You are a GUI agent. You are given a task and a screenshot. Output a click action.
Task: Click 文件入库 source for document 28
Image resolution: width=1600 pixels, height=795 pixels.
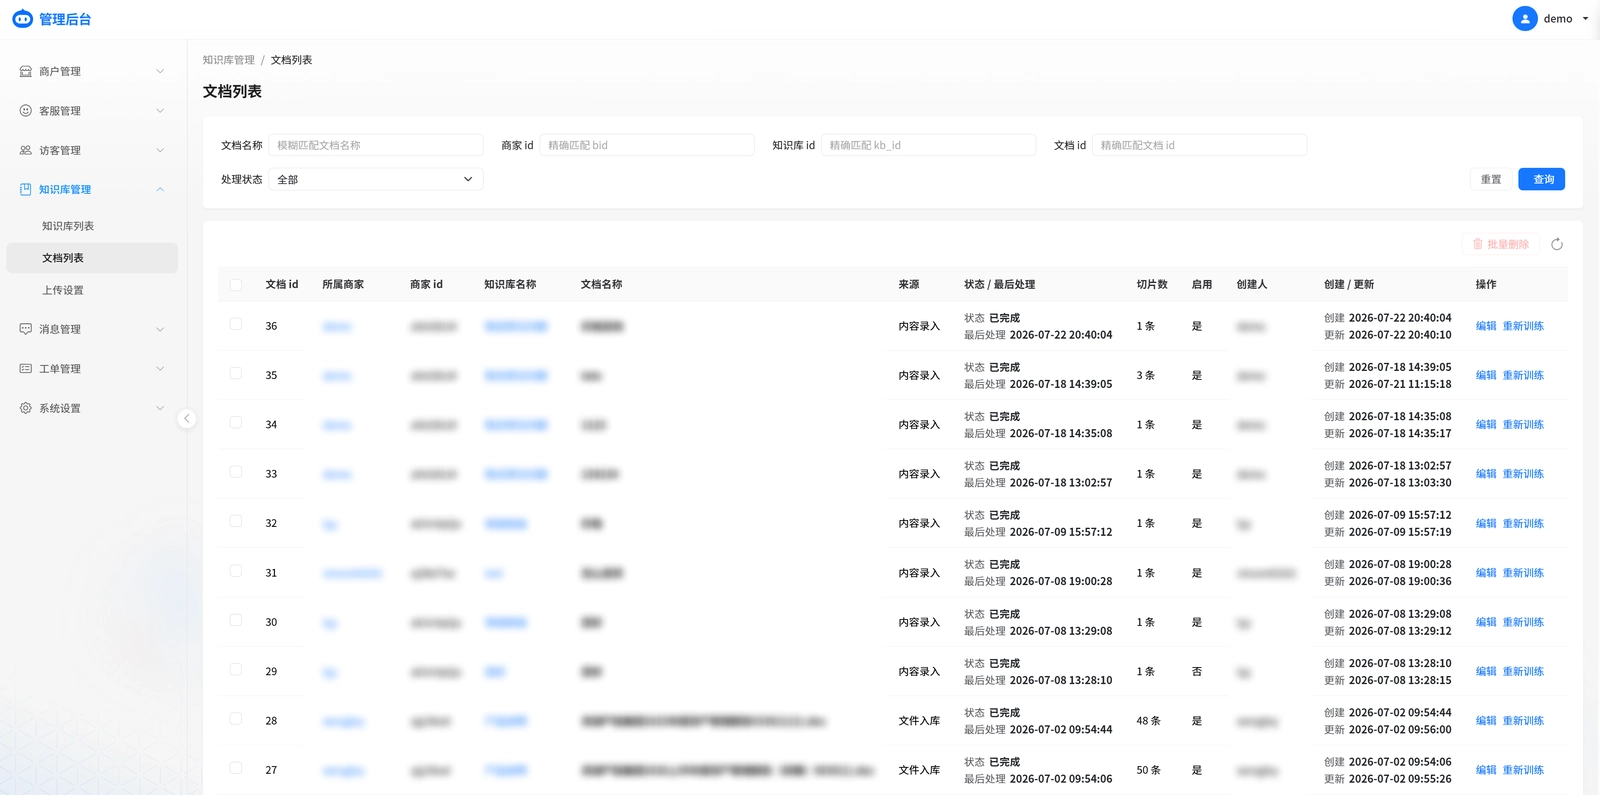tap(919, 721)
